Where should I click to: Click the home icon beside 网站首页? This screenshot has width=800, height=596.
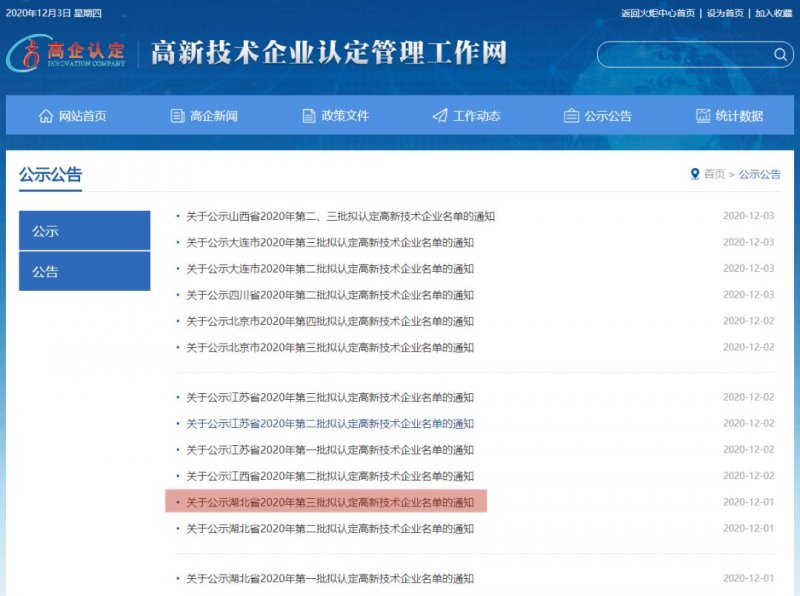[x=46, y=116]
